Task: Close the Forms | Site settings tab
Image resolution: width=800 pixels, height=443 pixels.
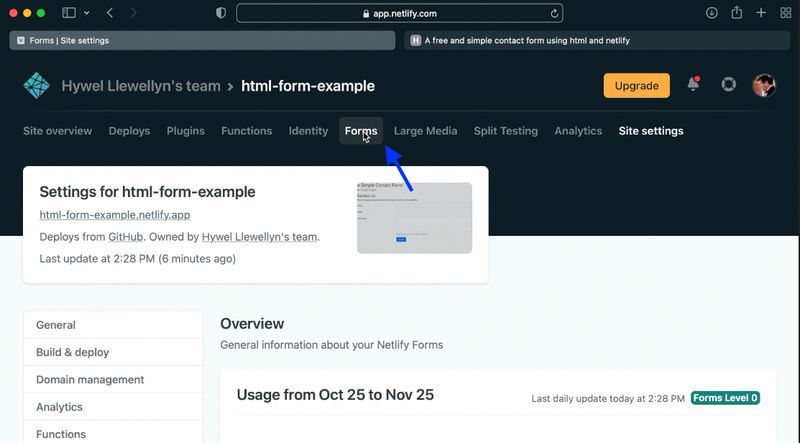Action: [x=20, y=40]
